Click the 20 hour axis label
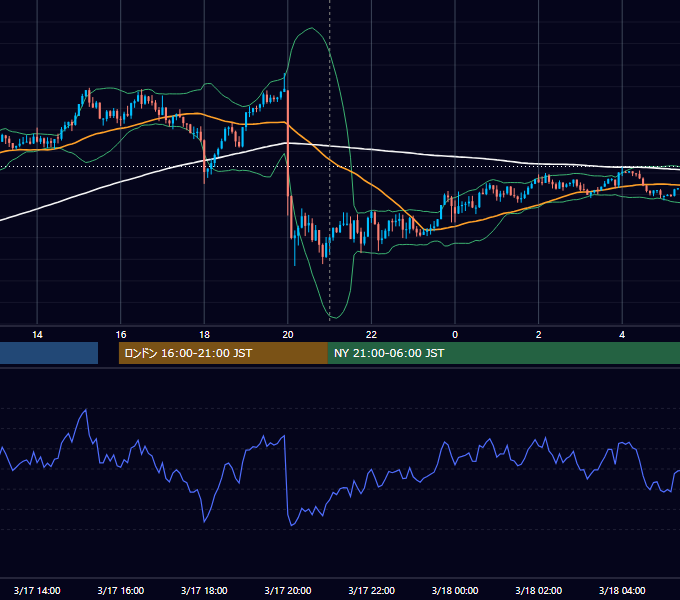 click(x=288, y=335)
